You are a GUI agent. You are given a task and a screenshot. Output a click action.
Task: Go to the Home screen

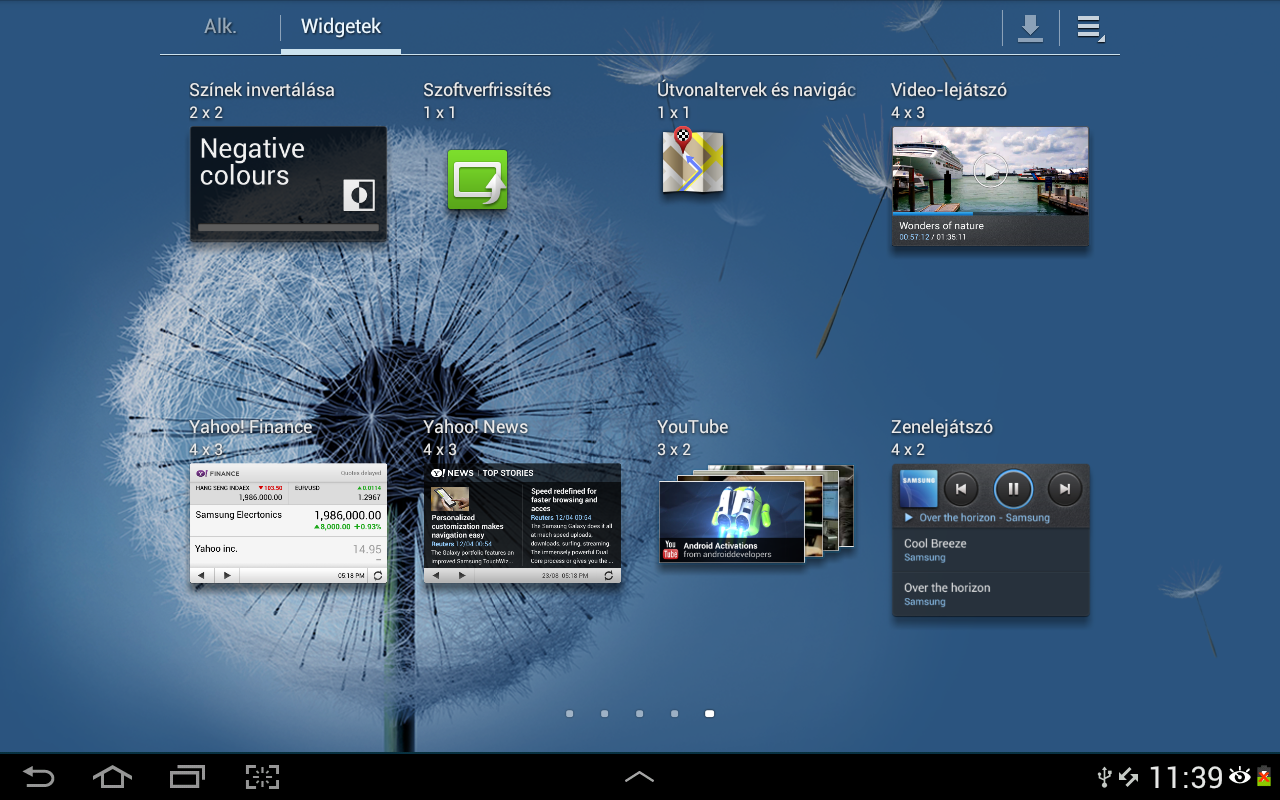(x=112, y=777)
